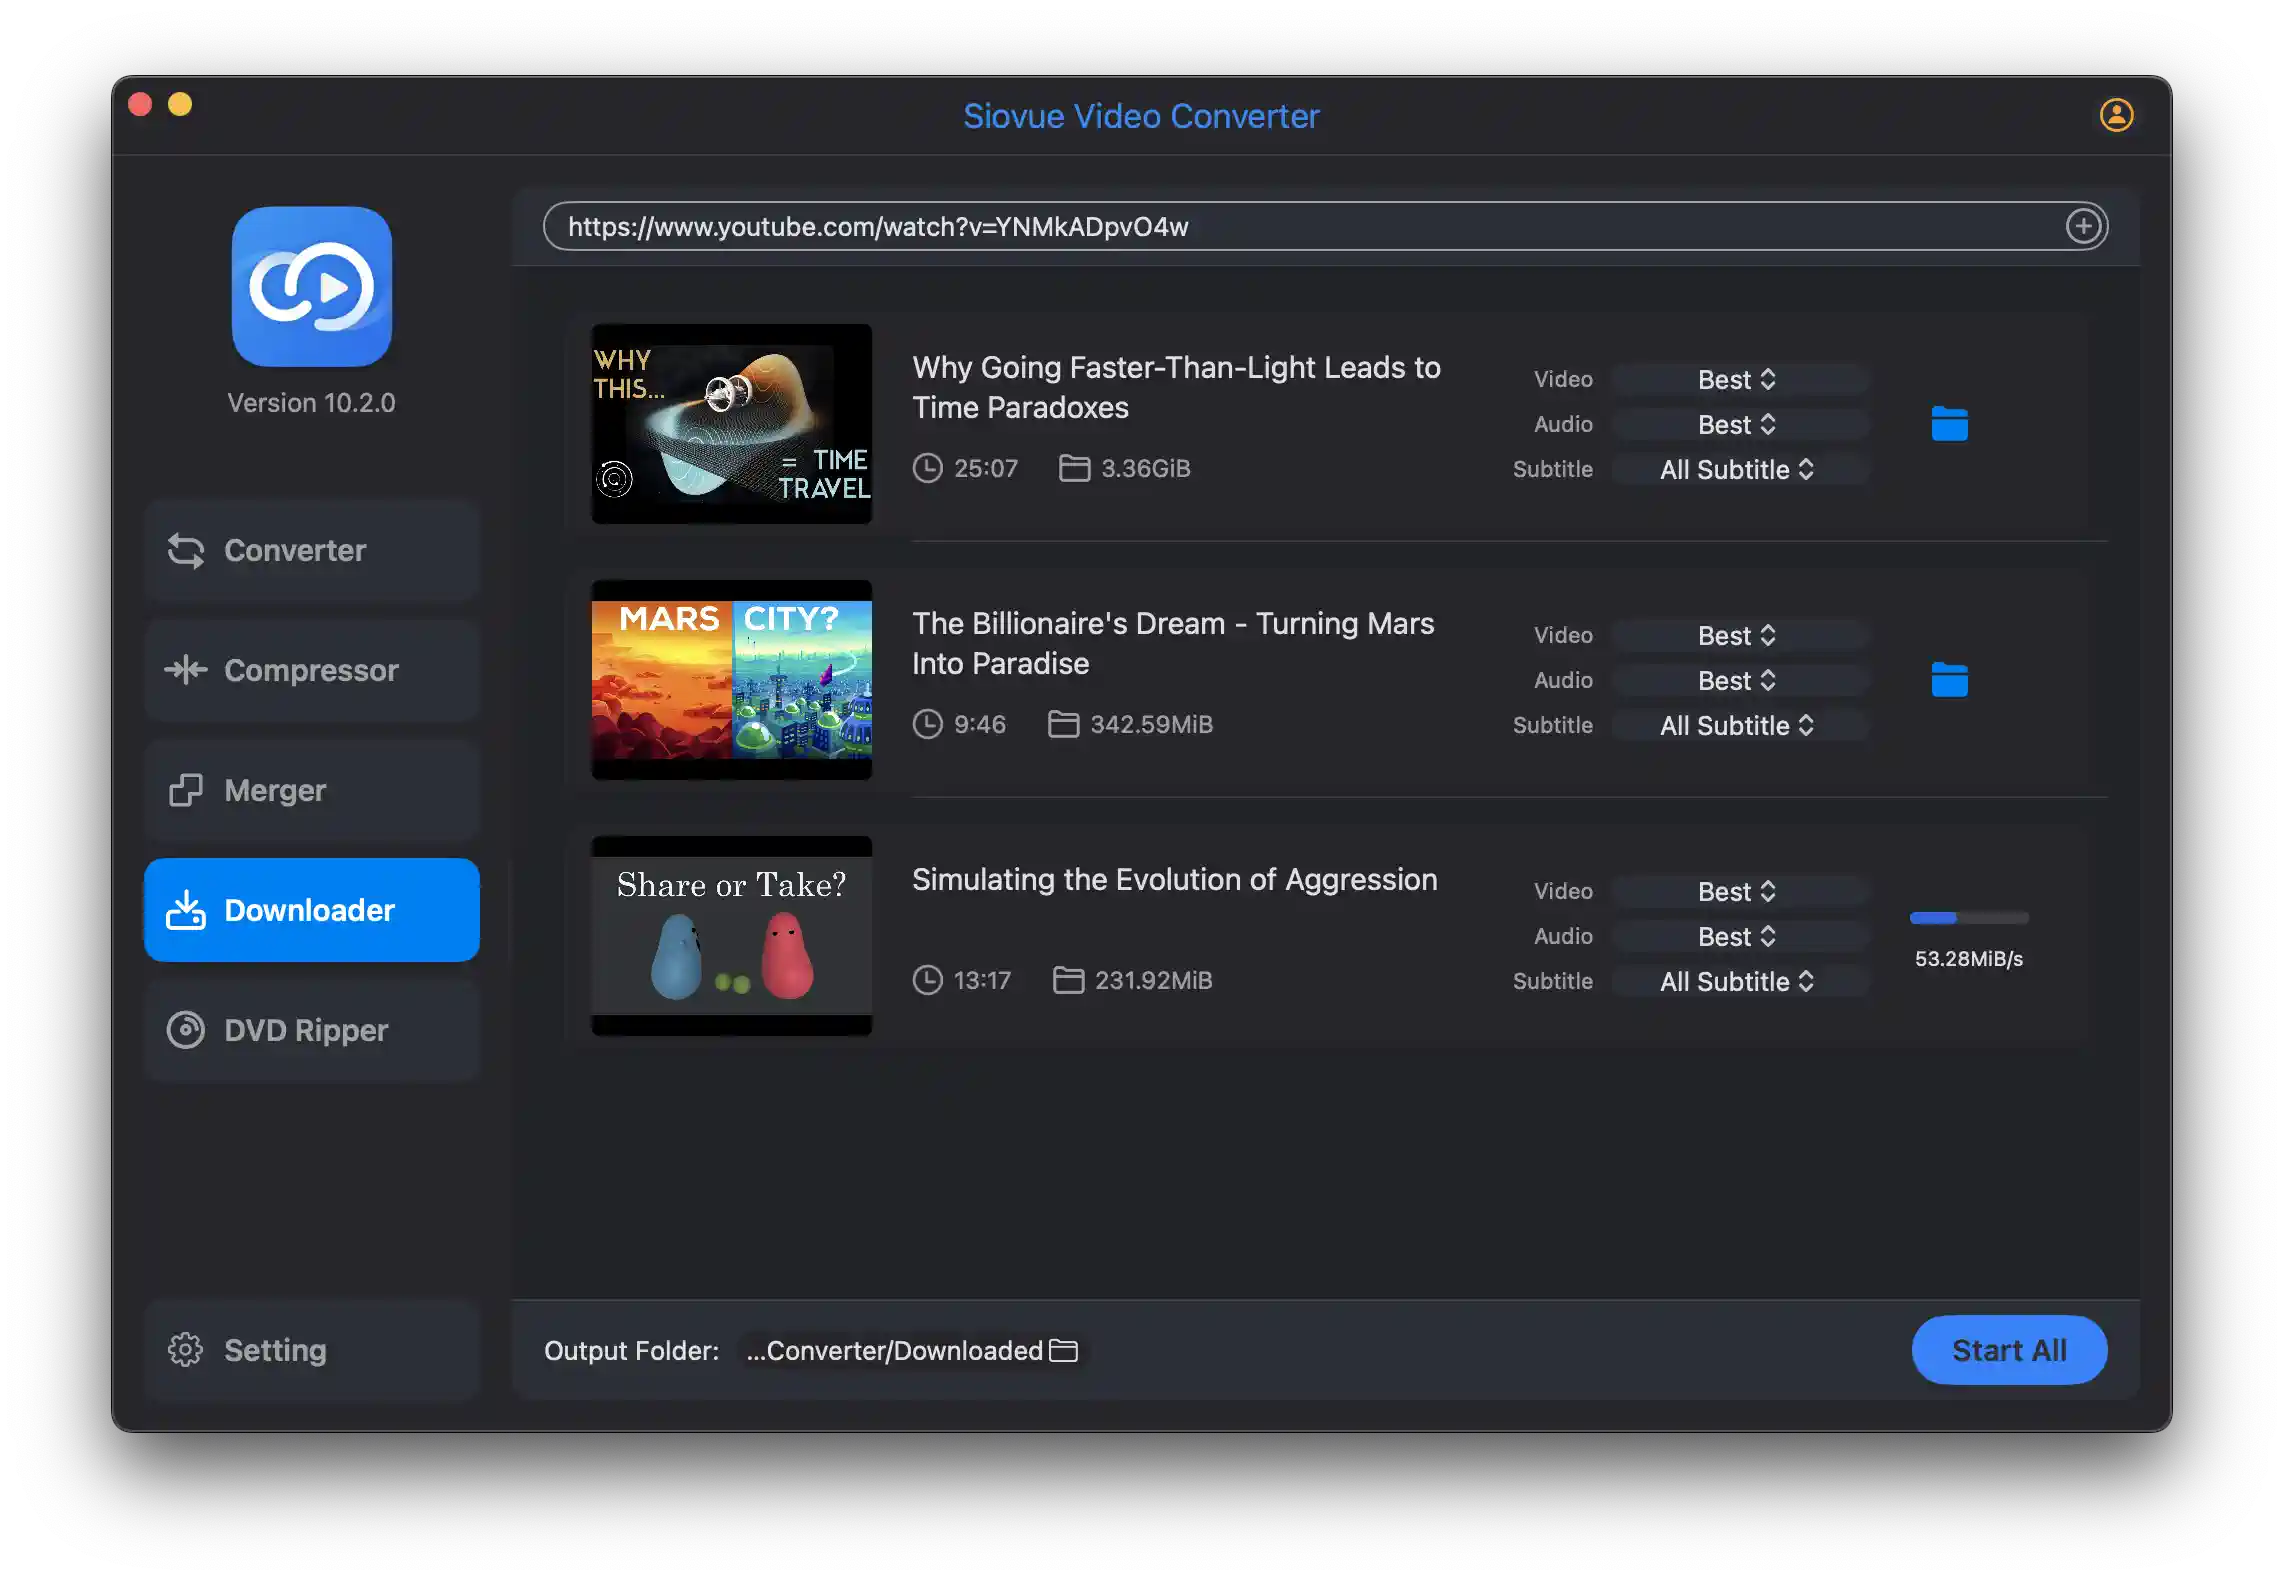Open Audio quality dropdown for Billionaire's Dream
2284x1580 pixels.
tap(1740, 680)
